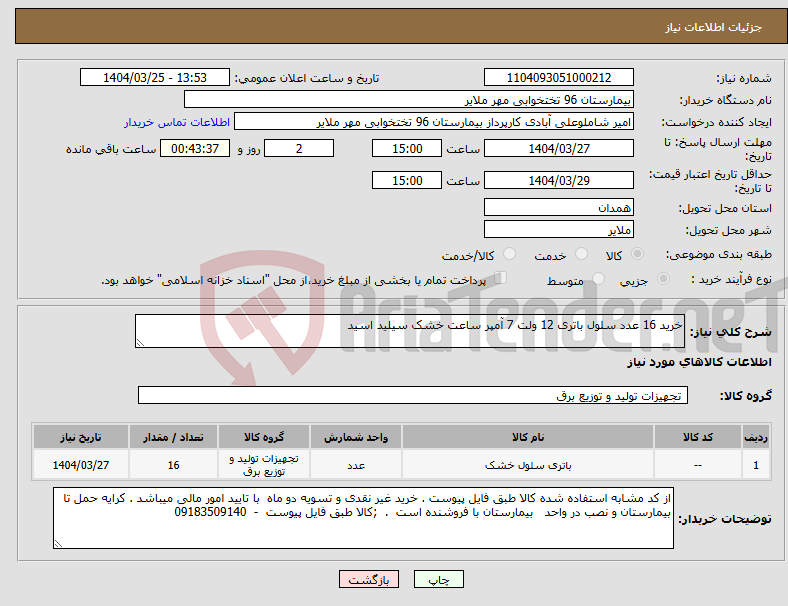Click the unit cell عدد
788x606 pixels.
coord(356,465)
